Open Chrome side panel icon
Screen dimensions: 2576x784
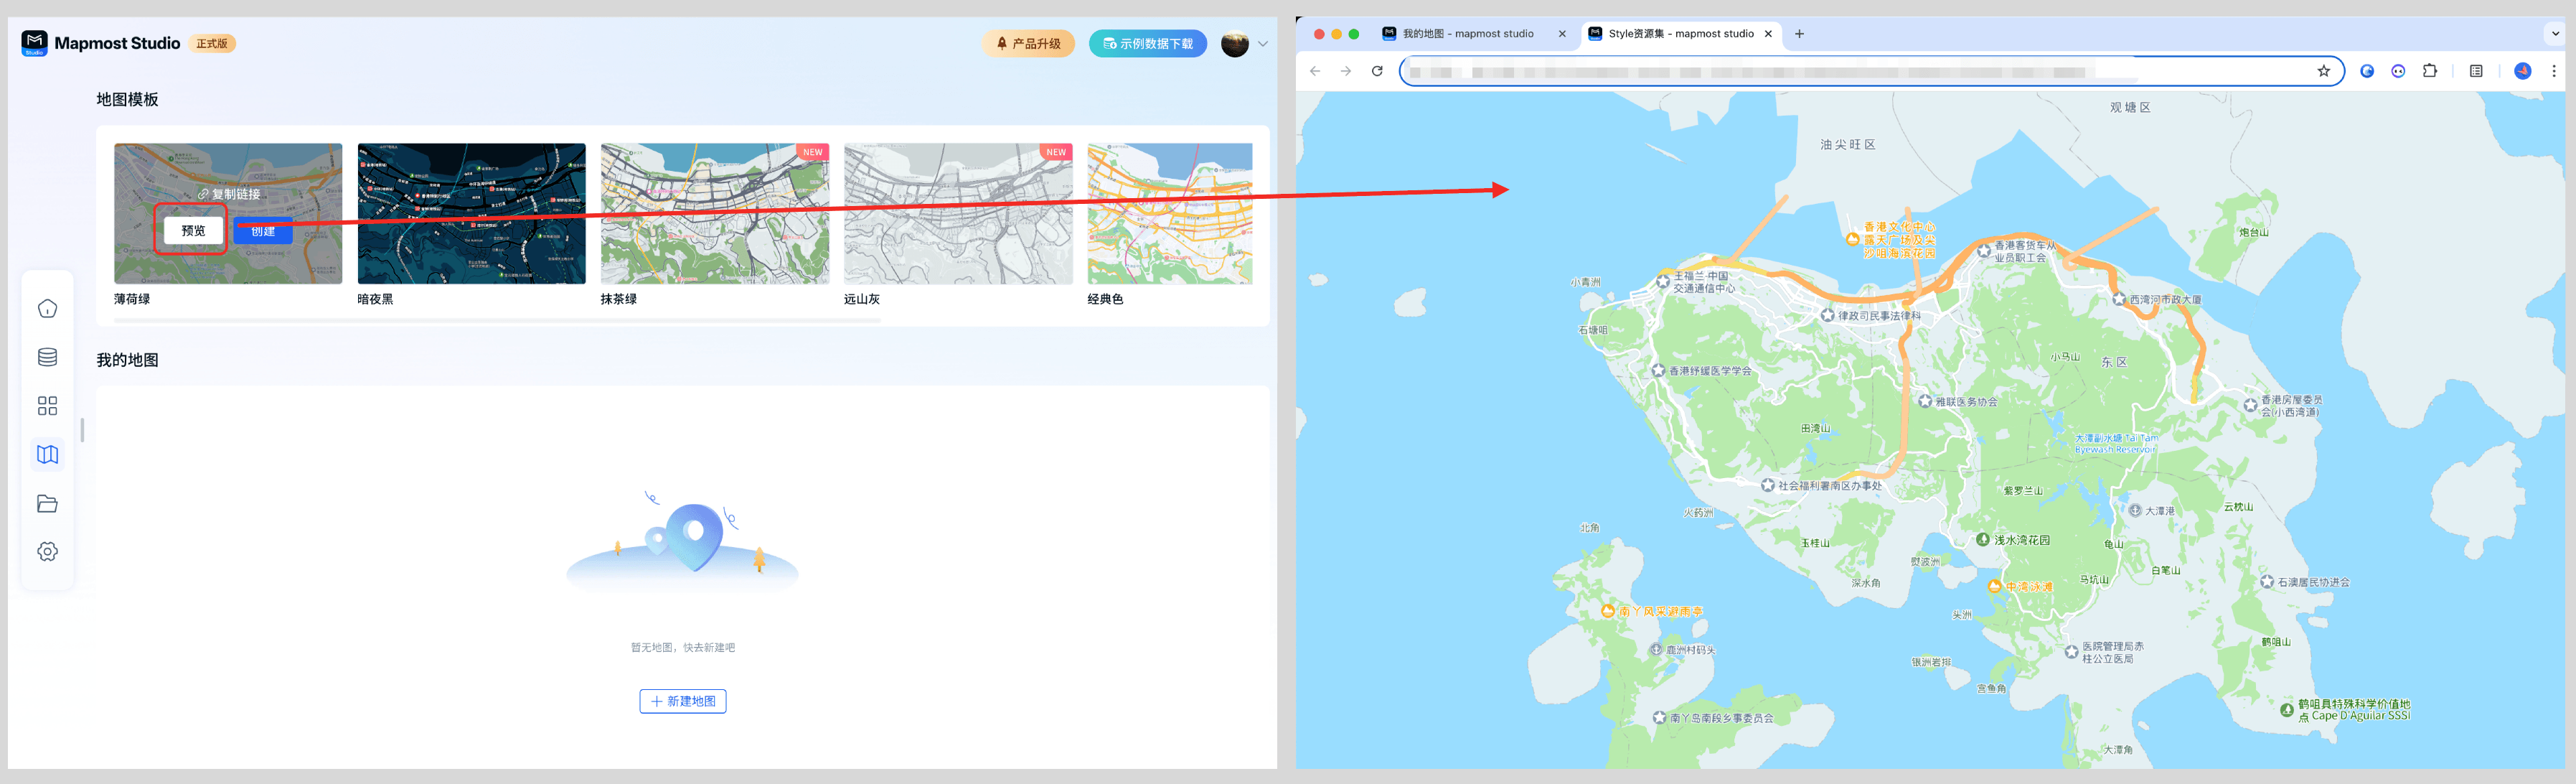pyautogui.click(x=2476, y=71)
